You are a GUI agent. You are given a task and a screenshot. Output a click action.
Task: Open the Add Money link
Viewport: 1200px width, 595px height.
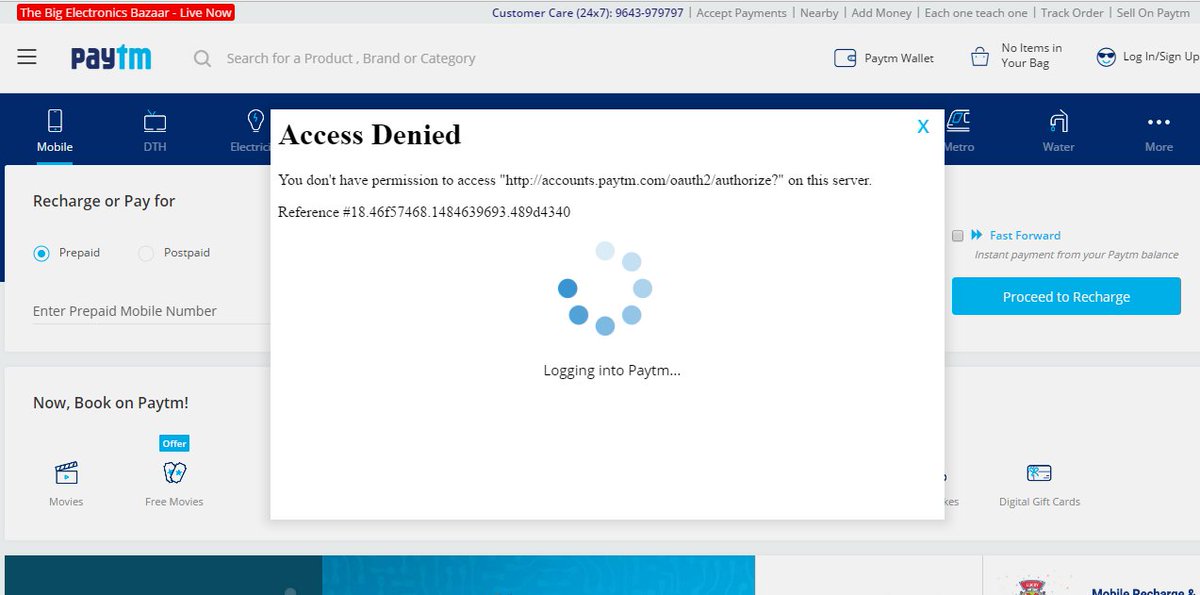click(x=881, y=13)
